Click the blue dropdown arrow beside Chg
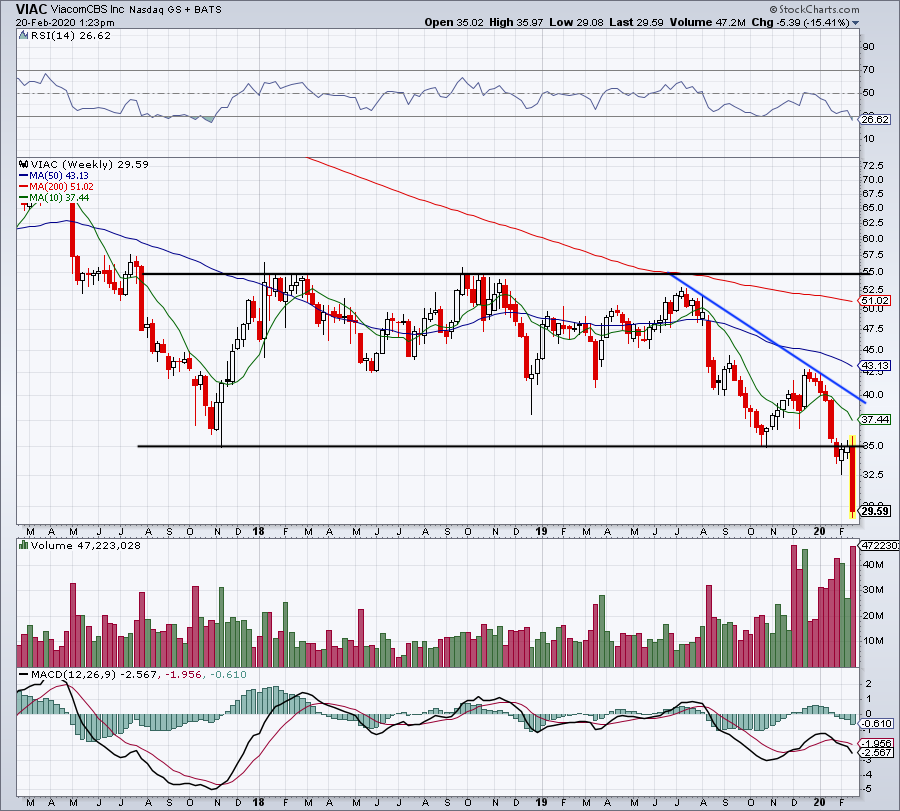The width and height of the screenshot is (900, 811). click(x=856, y=23)
